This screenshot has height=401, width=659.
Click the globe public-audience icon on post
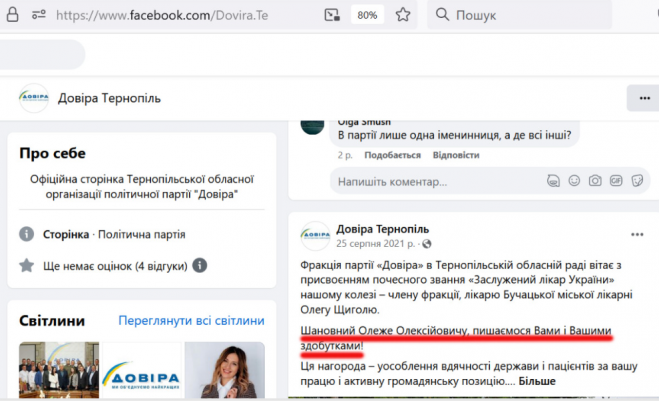tap(427, 244)
